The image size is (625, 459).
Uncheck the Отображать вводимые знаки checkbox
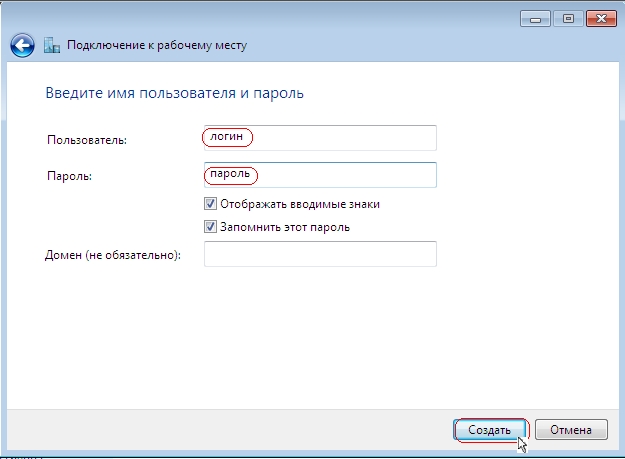click(210, 204)
